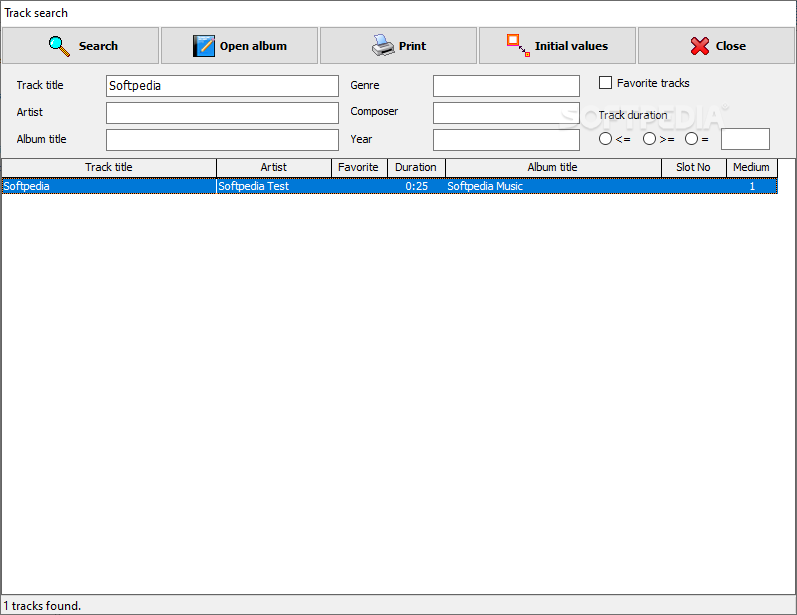This screenshot has width=797, height=615.
Task: Select the <= track duration radio button
Action: point(605,139)
